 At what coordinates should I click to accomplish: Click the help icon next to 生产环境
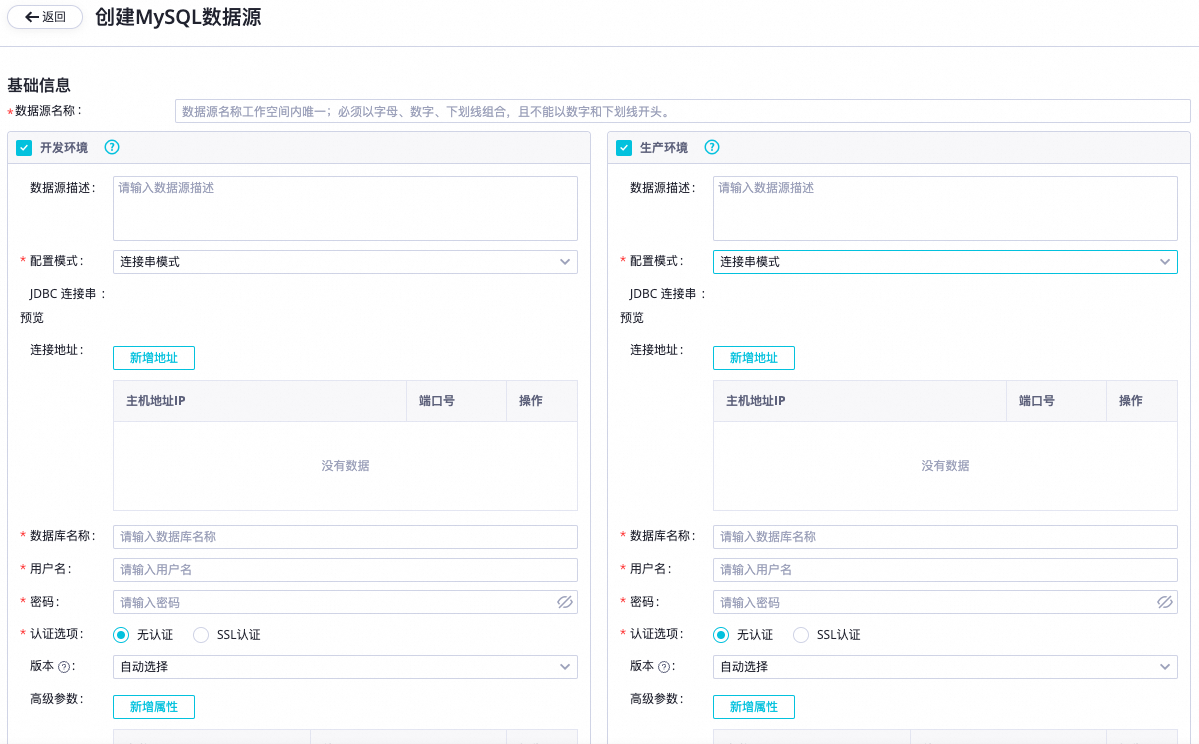pyautogui.click(x=712, y=148)
